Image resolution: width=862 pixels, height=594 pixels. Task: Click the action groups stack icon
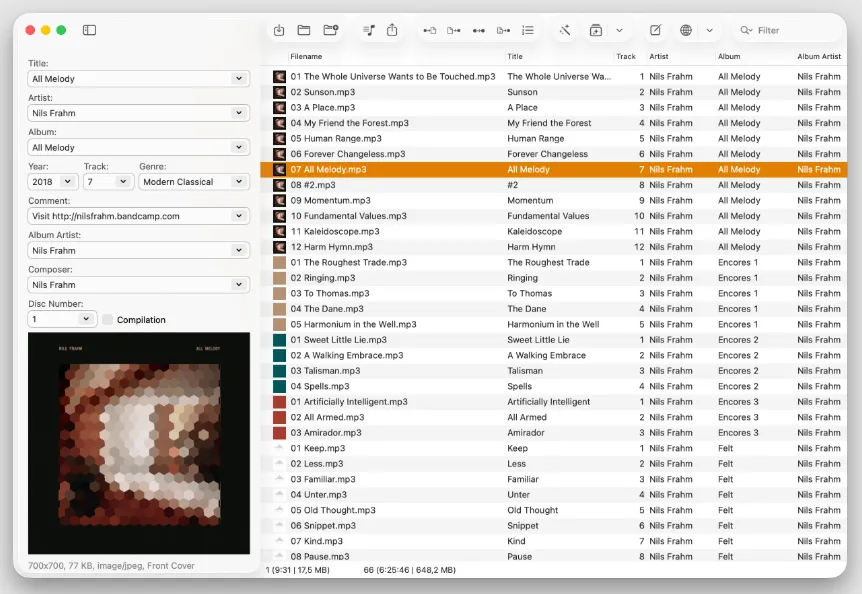click(x=596, y=30)
